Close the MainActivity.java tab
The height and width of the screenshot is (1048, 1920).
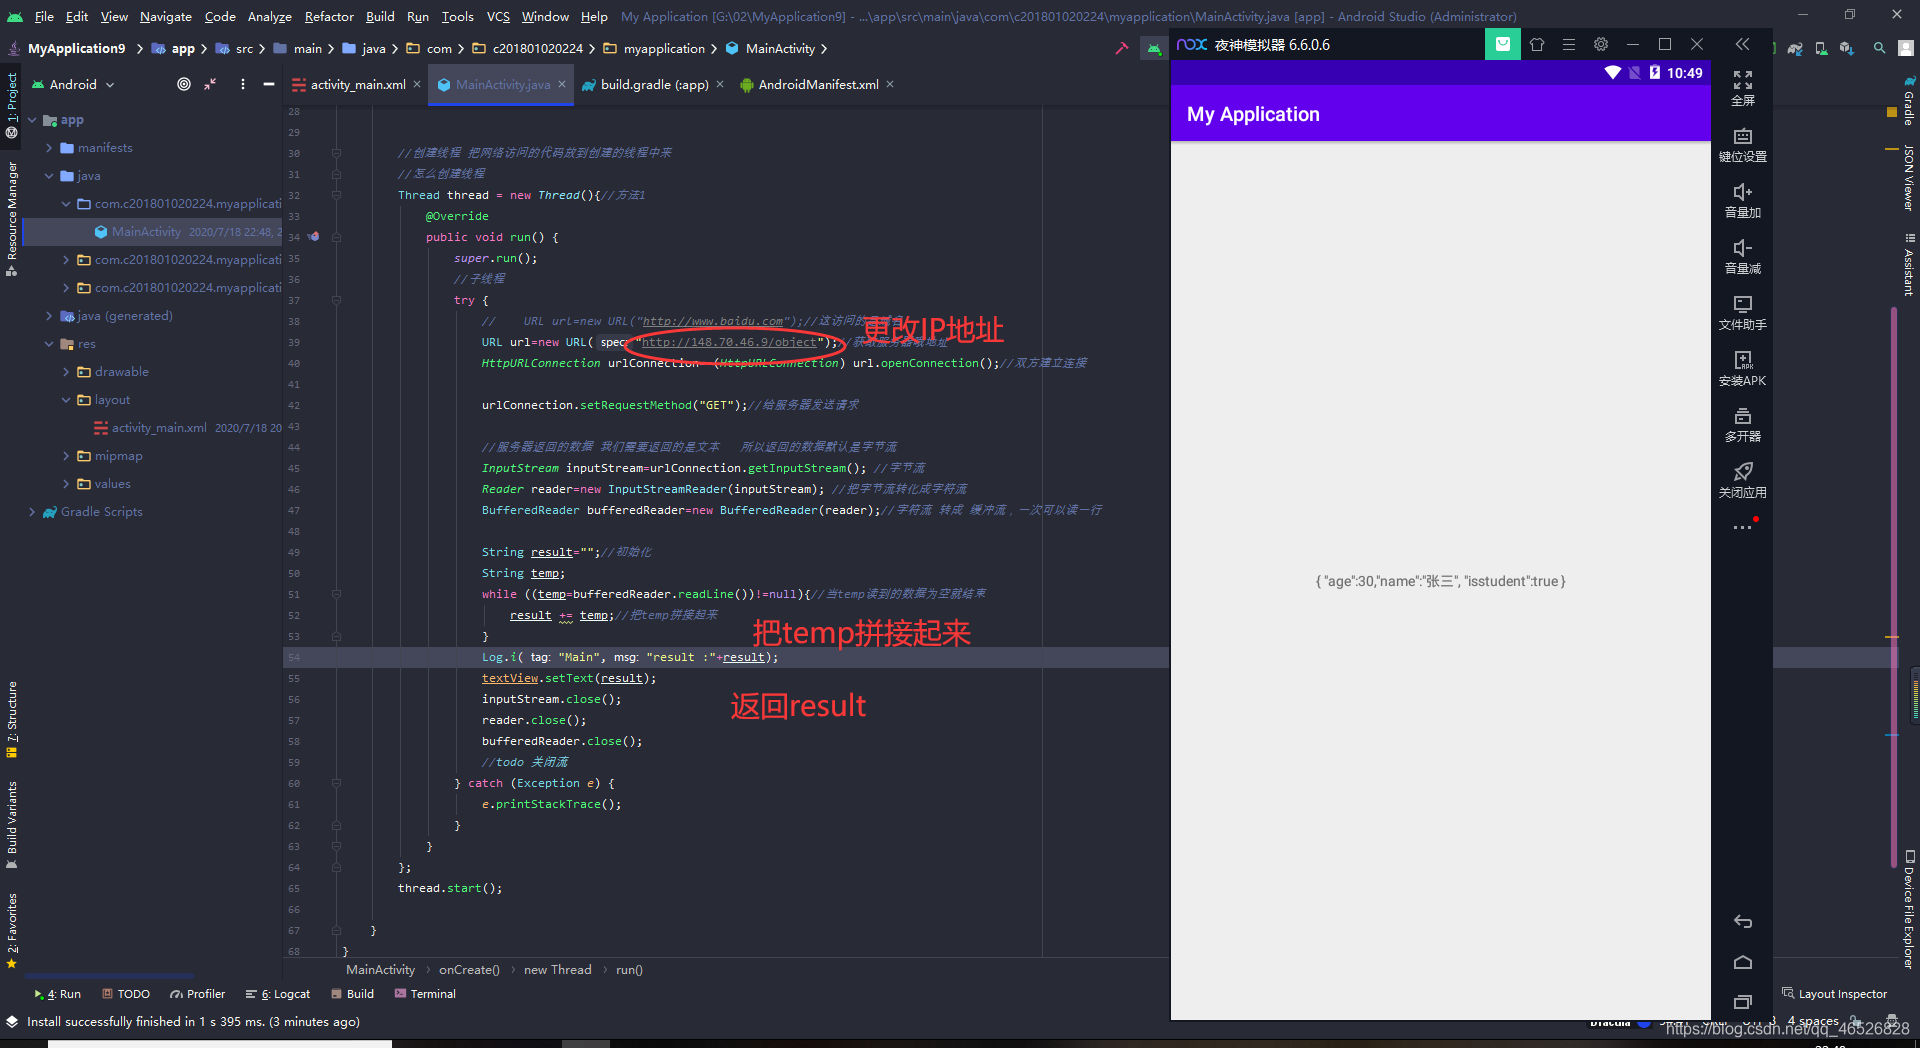(x=562, y=85)
